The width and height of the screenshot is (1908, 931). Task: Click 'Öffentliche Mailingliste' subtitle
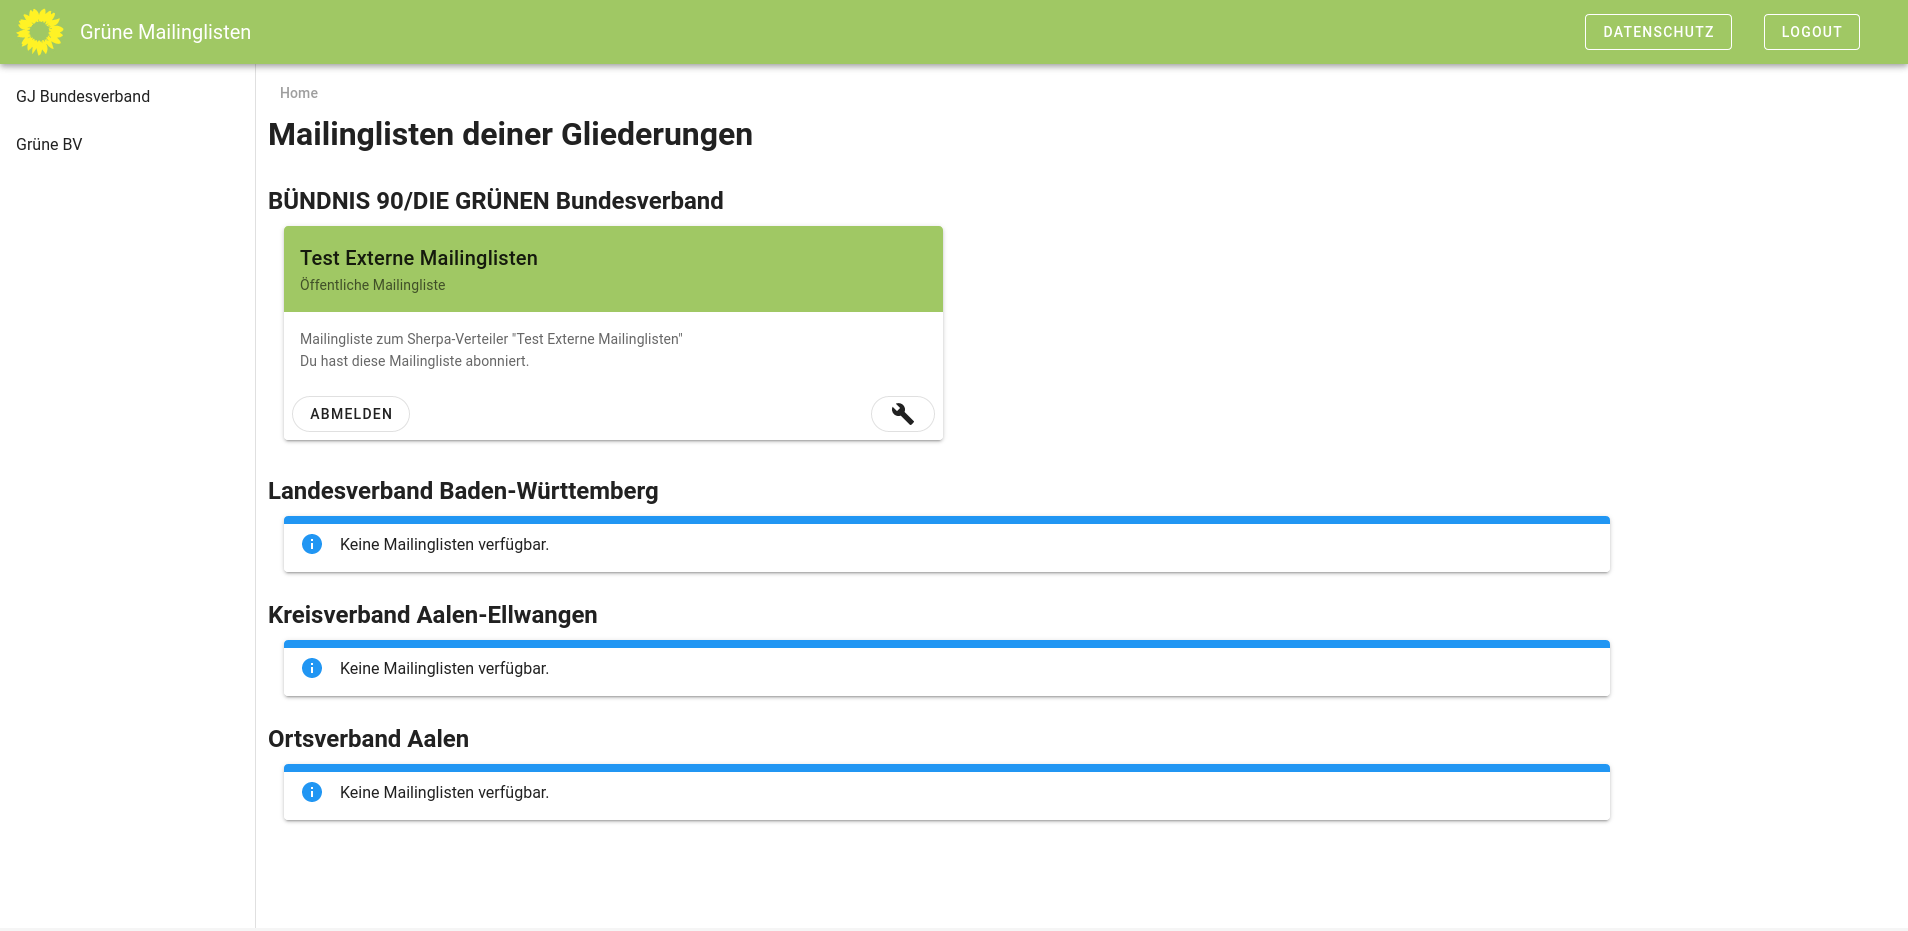[373, 285]
